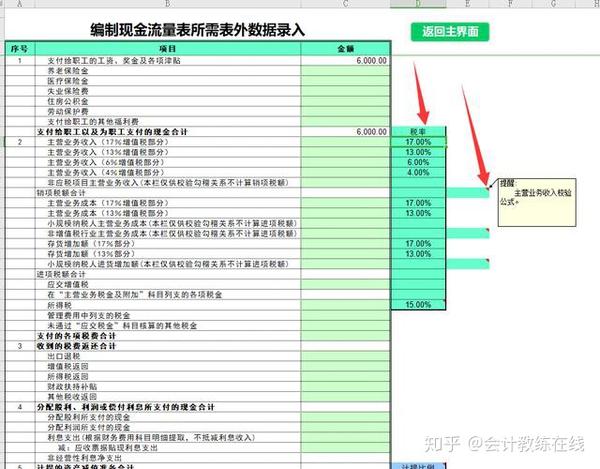
Task: Select 13.00% rate beside 主营业务收入 13% row
Action: [418, 152]
